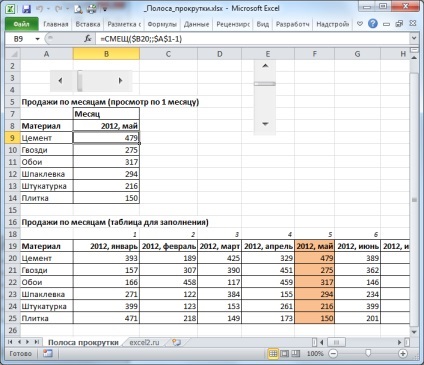
Task: Open the Разметка страницы ribbon tab
Action: (124, 24)
